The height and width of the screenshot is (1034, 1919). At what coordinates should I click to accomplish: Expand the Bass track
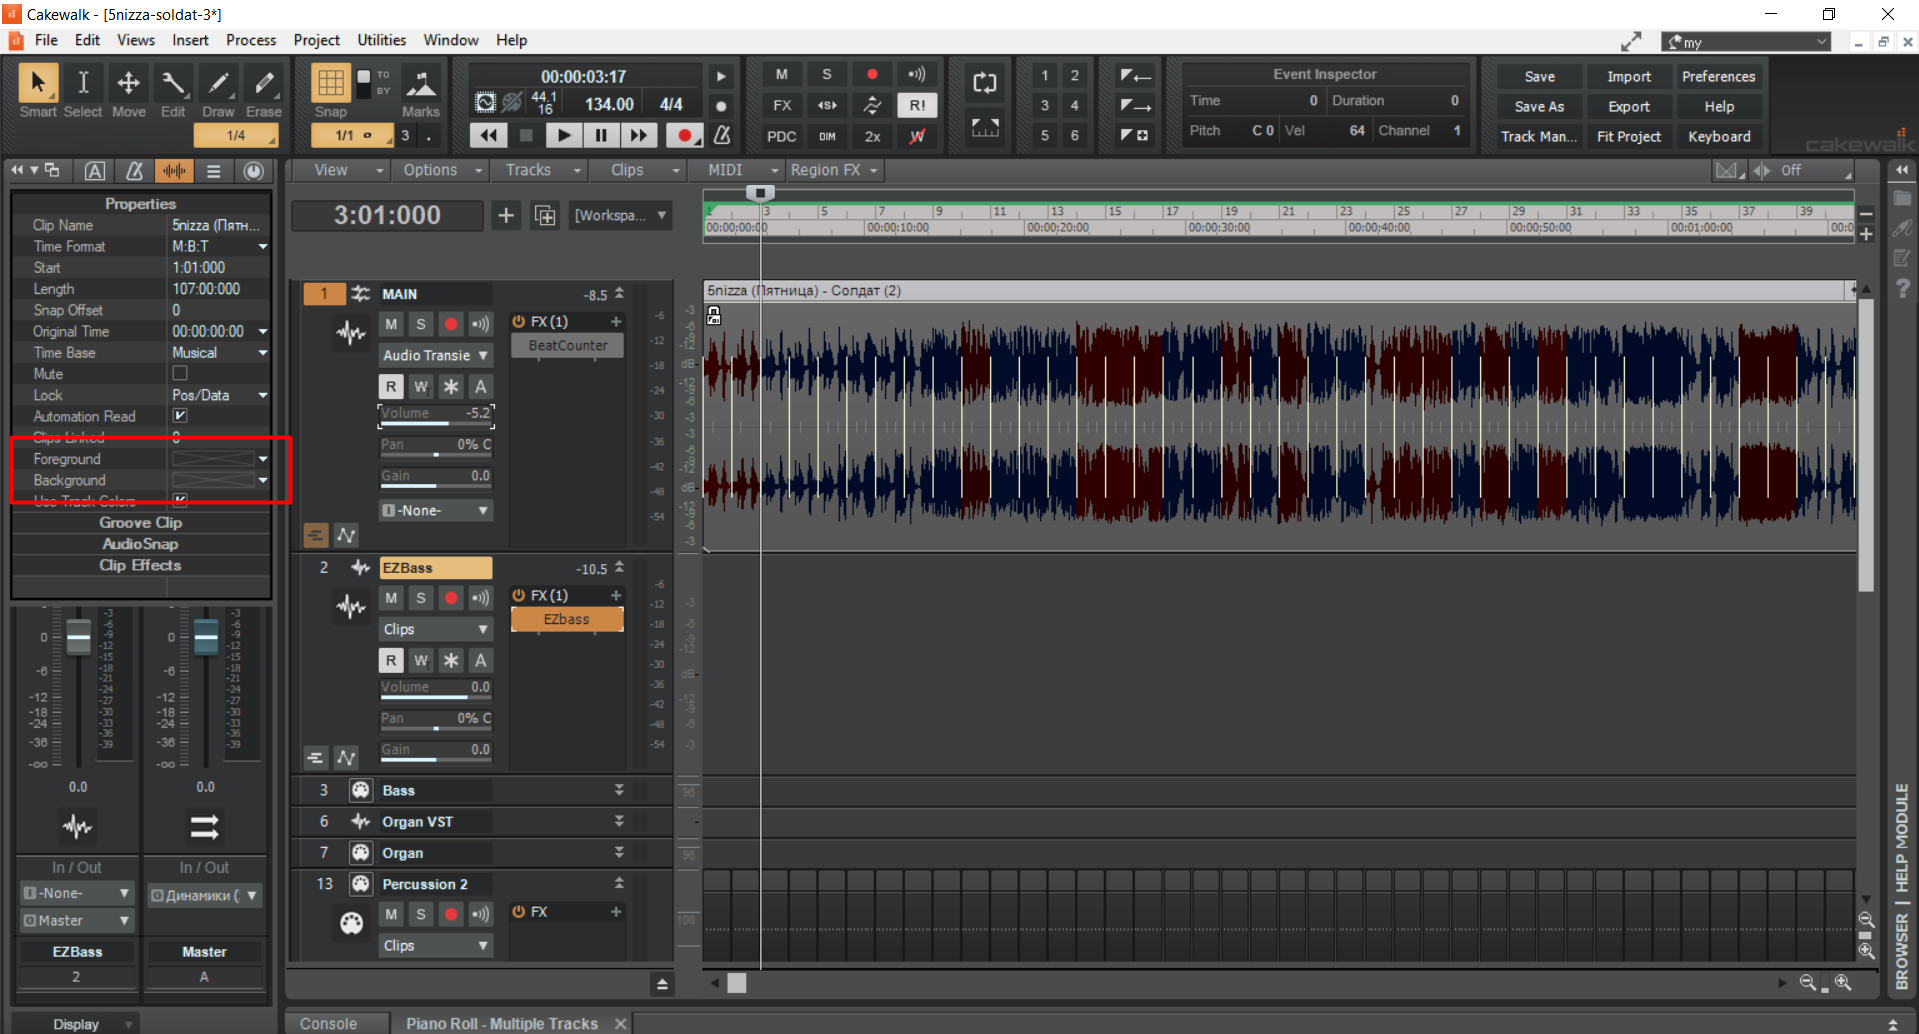pos(619,790)
